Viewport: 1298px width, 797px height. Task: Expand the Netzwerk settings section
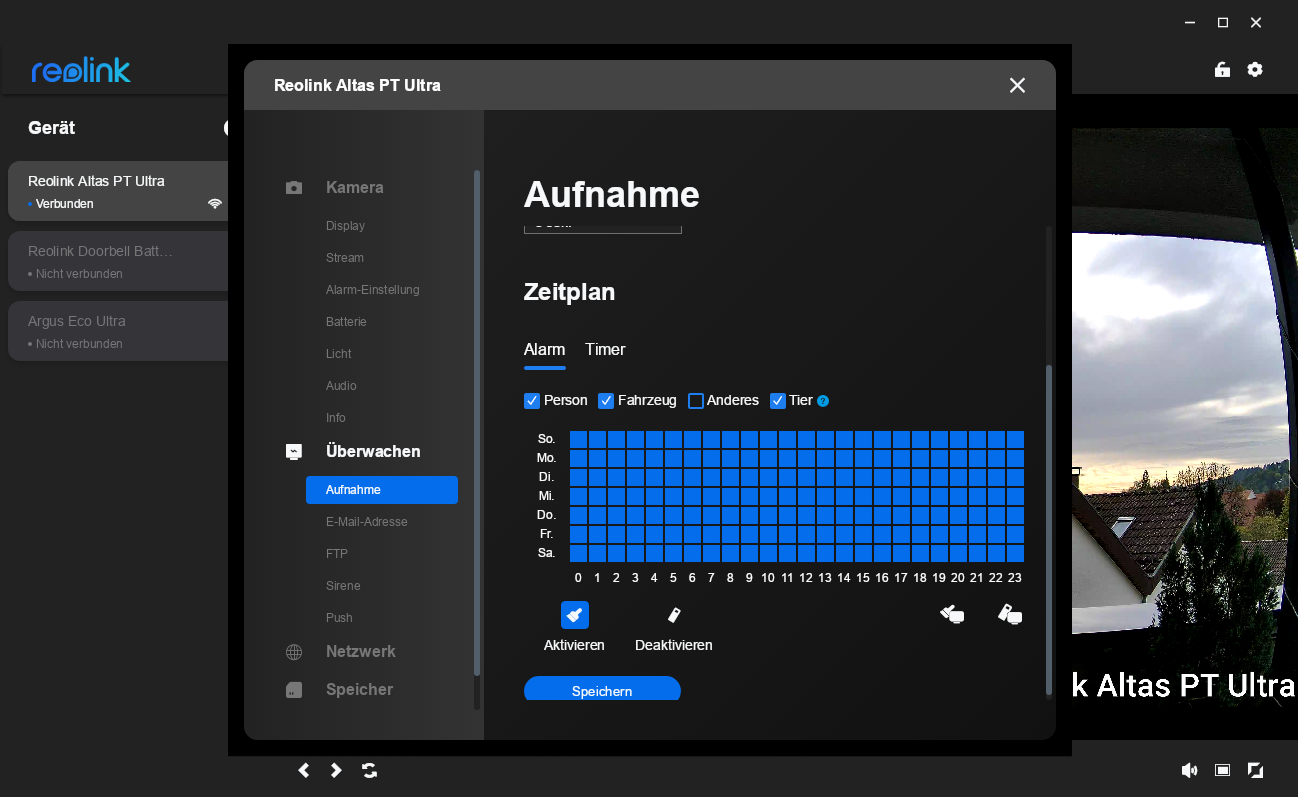(360, 652)
